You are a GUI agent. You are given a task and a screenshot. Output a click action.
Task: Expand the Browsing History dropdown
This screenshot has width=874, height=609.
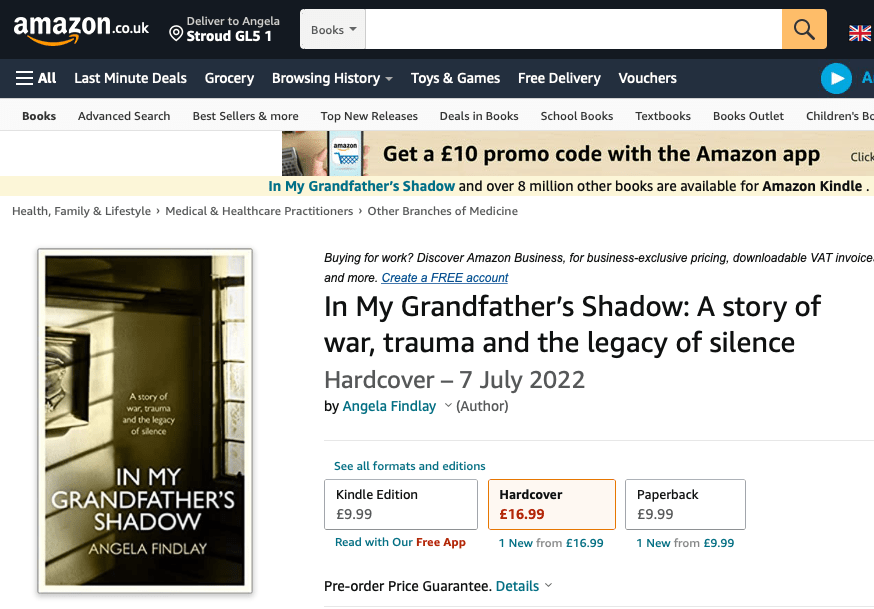point(332,78)
